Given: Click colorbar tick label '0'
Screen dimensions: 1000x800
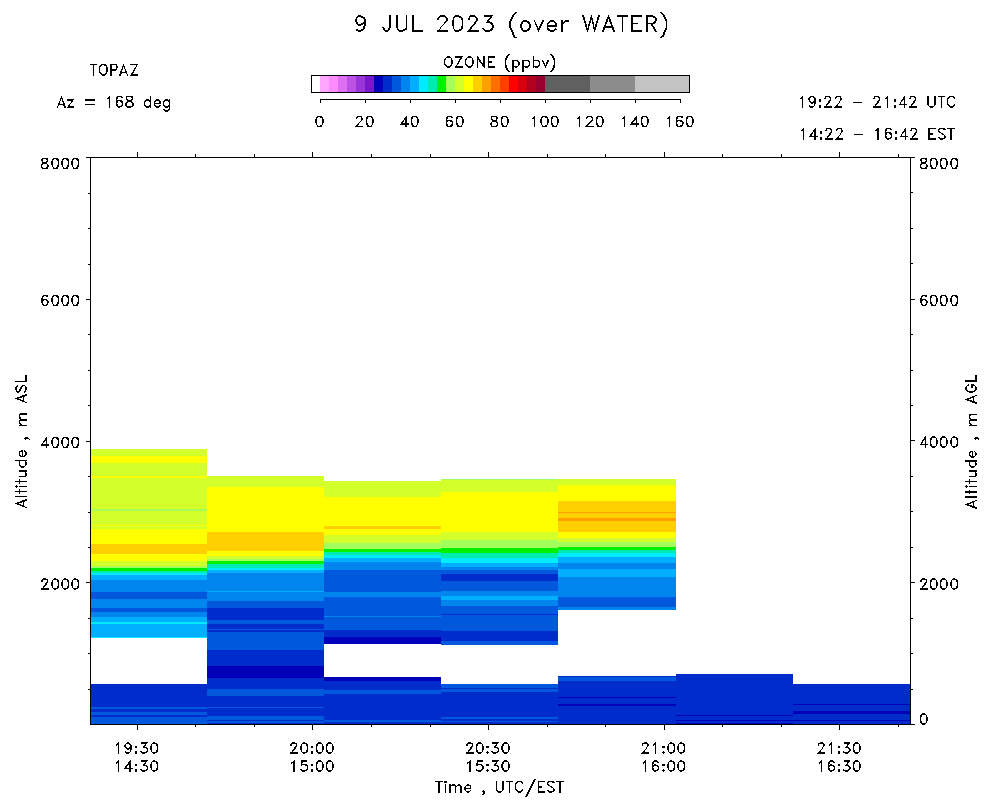Looking at the screenshot, I should 320,122.
